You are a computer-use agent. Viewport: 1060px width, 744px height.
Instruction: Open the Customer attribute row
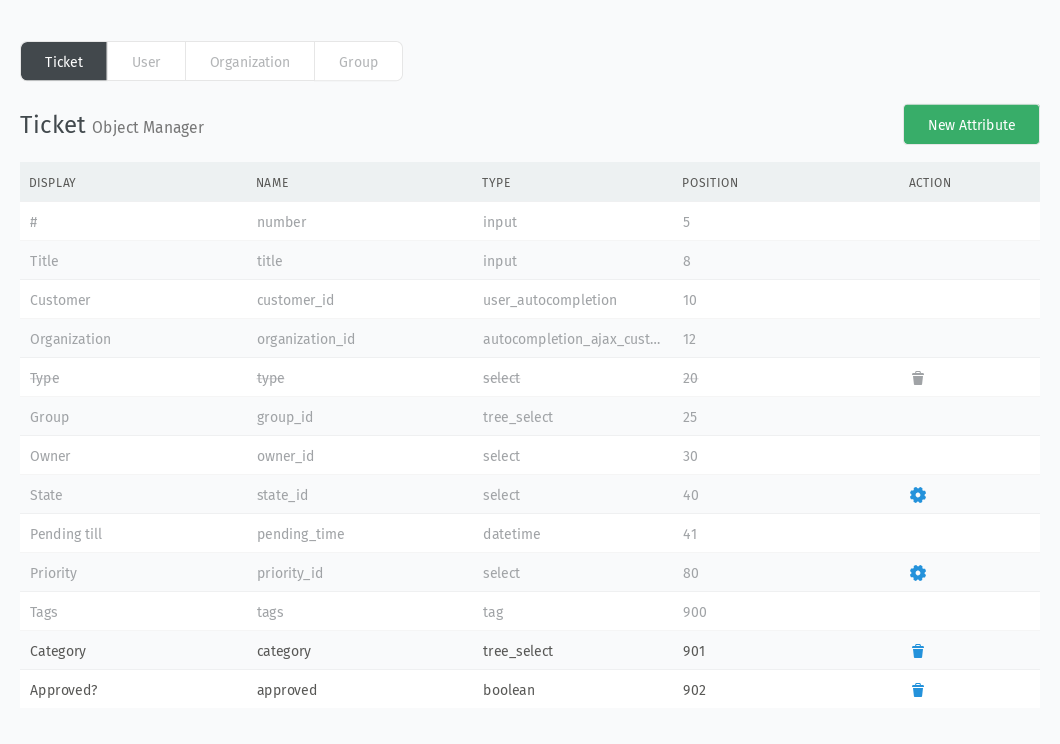click(530, 300)
